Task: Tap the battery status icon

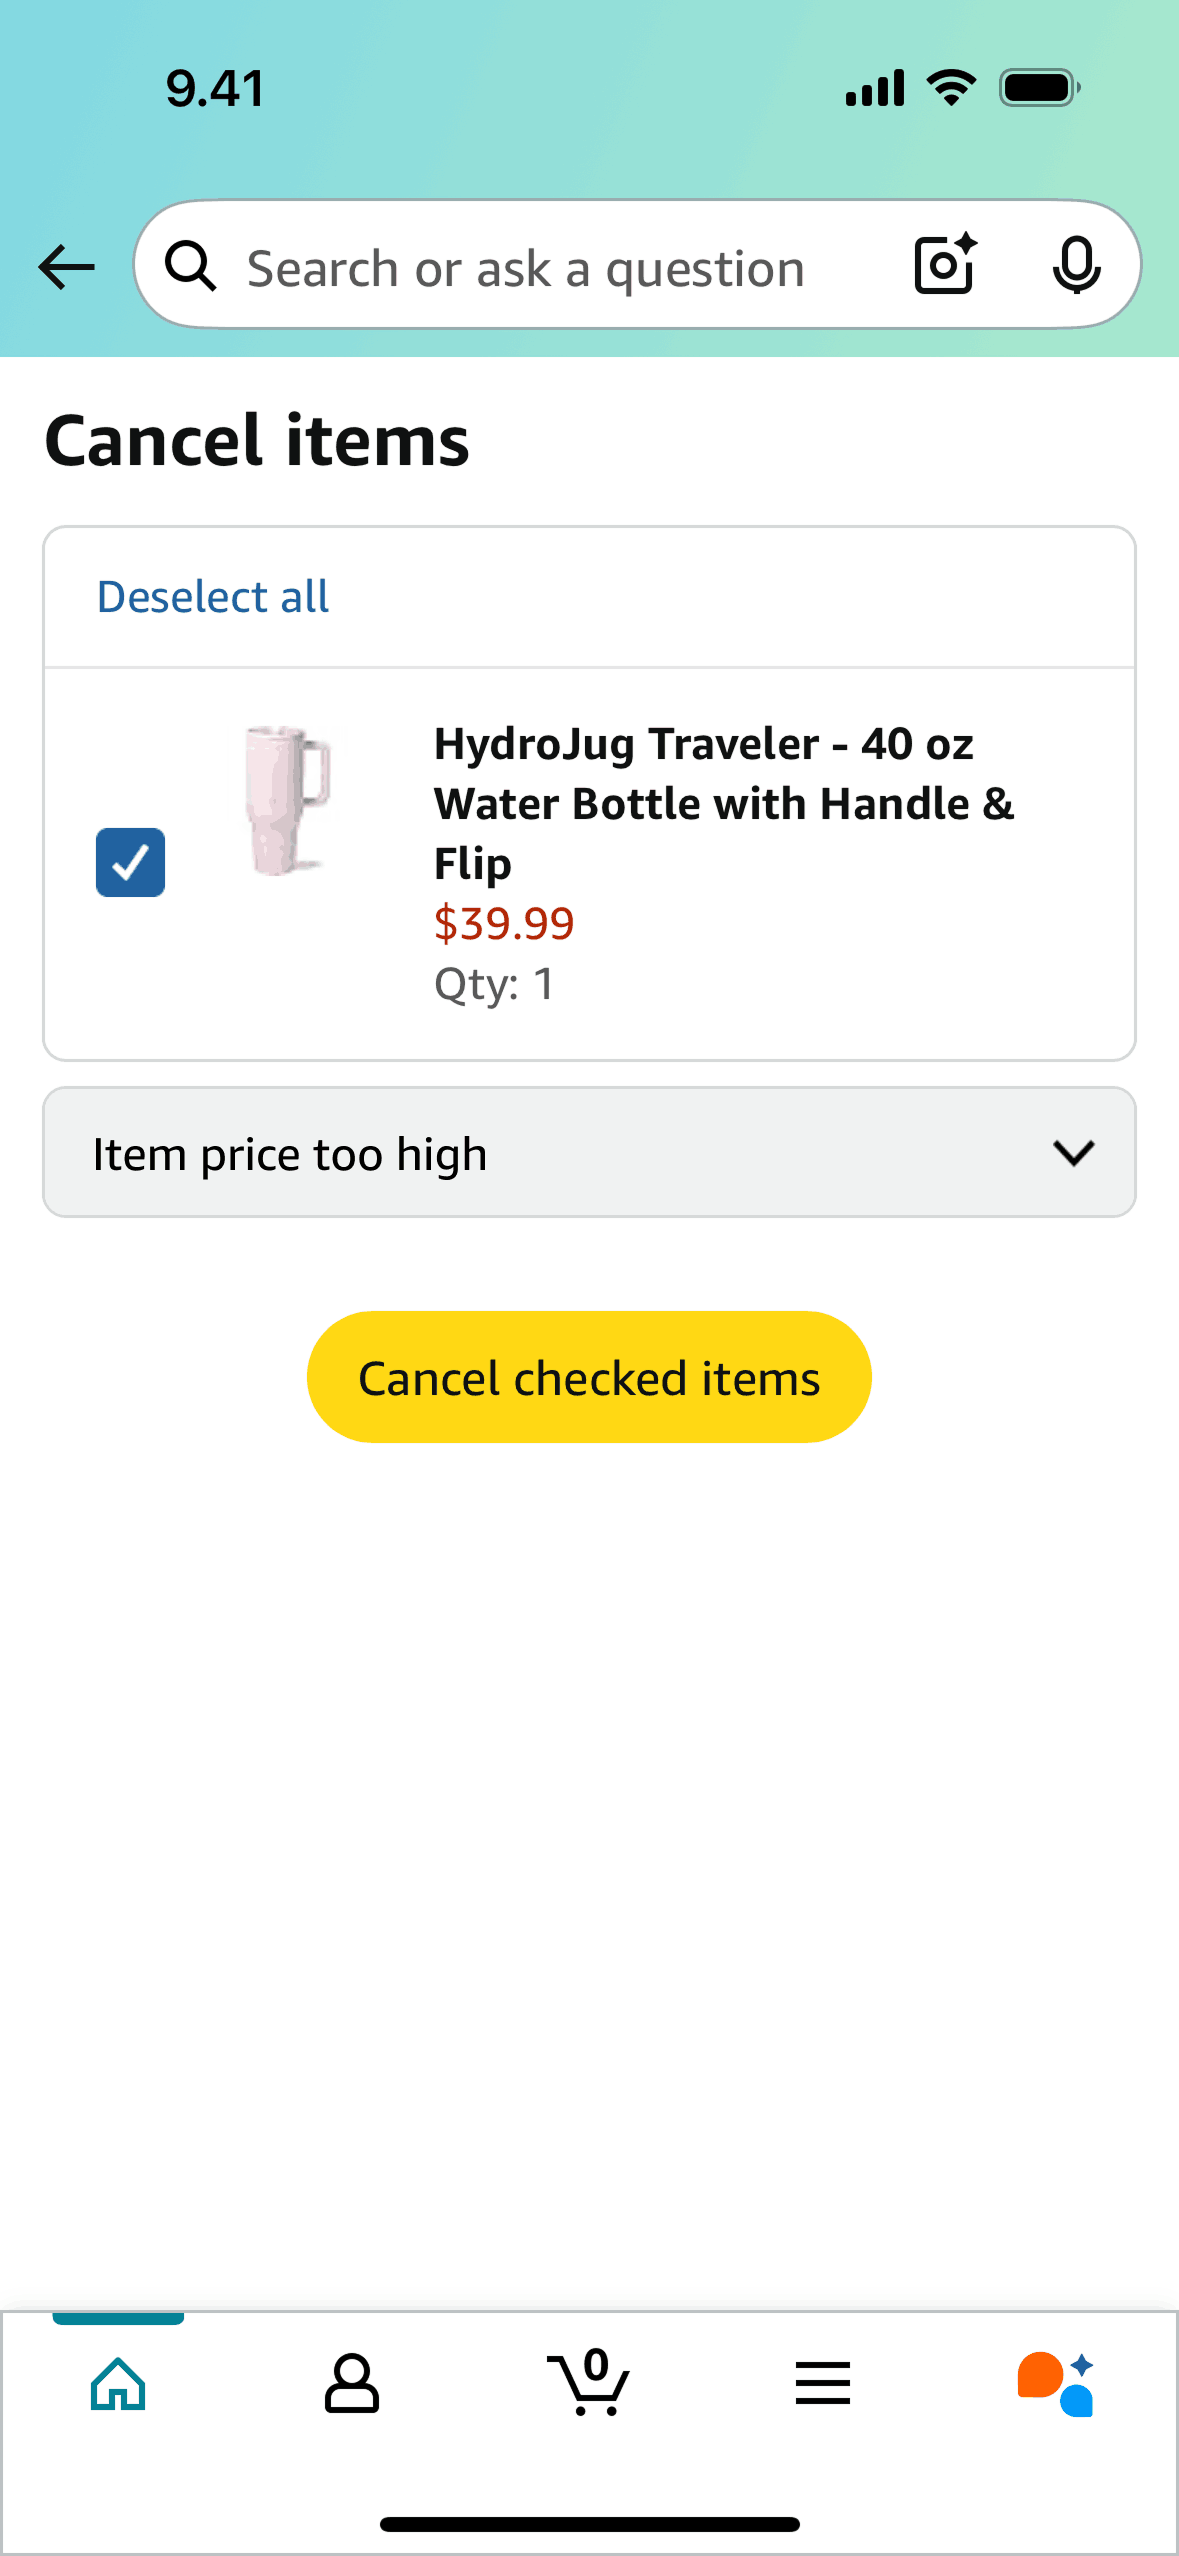Action: click(x=1039, y=88)
